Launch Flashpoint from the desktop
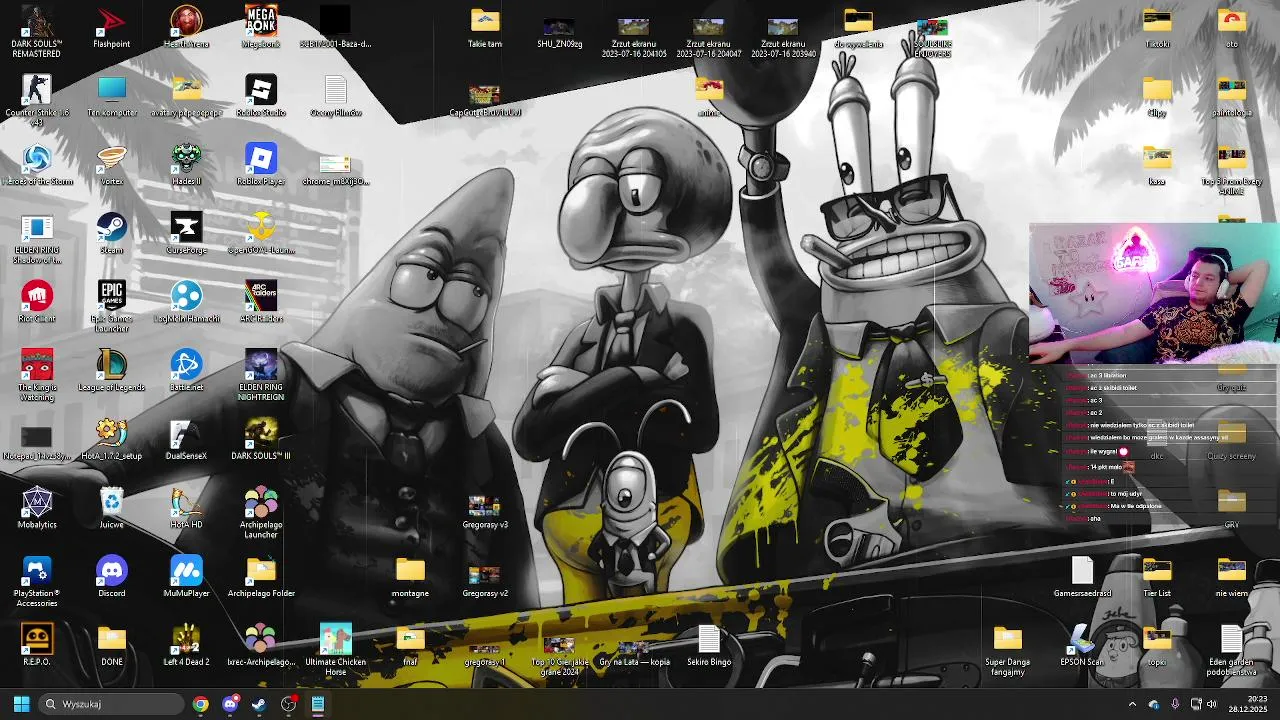Viewport: 1280px width, 720px height. pyautogui.click(x=111, y=27)
